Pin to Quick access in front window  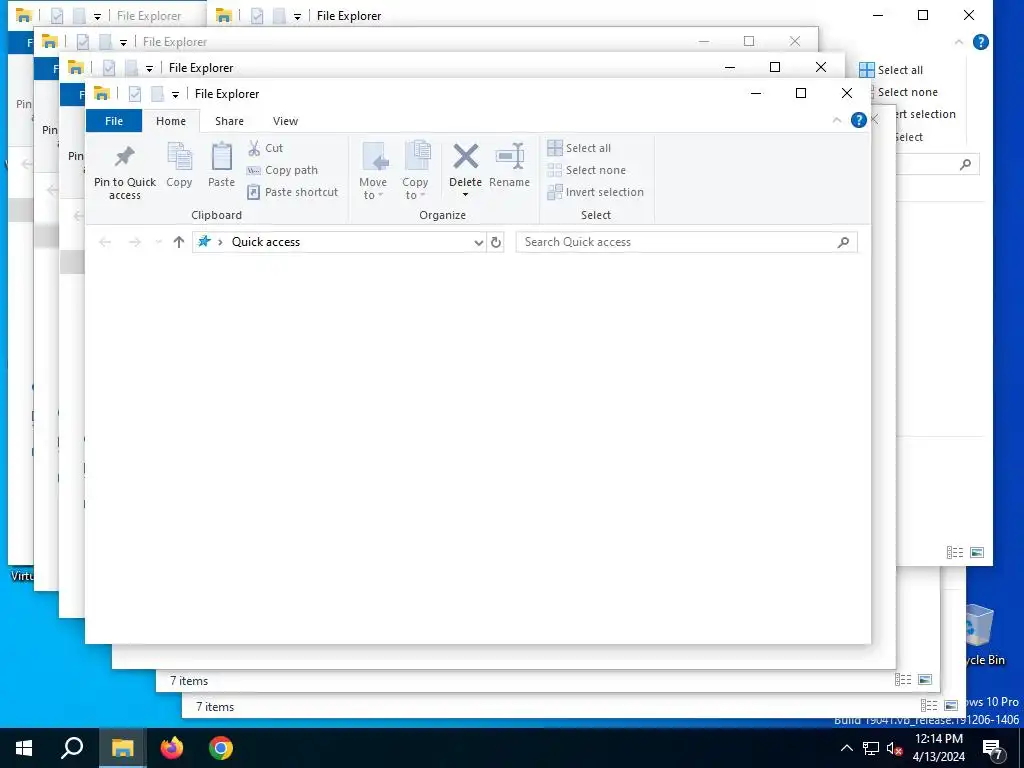pos(125,170)
